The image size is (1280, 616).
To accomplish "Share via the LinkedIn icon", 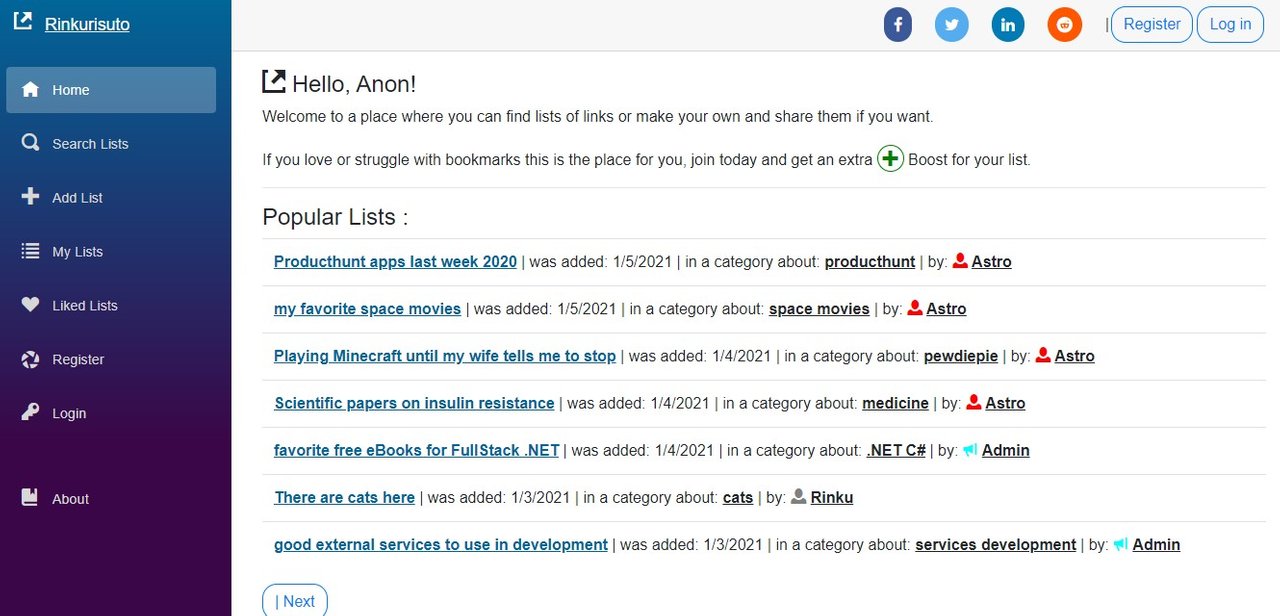I will pos(1008,25).
